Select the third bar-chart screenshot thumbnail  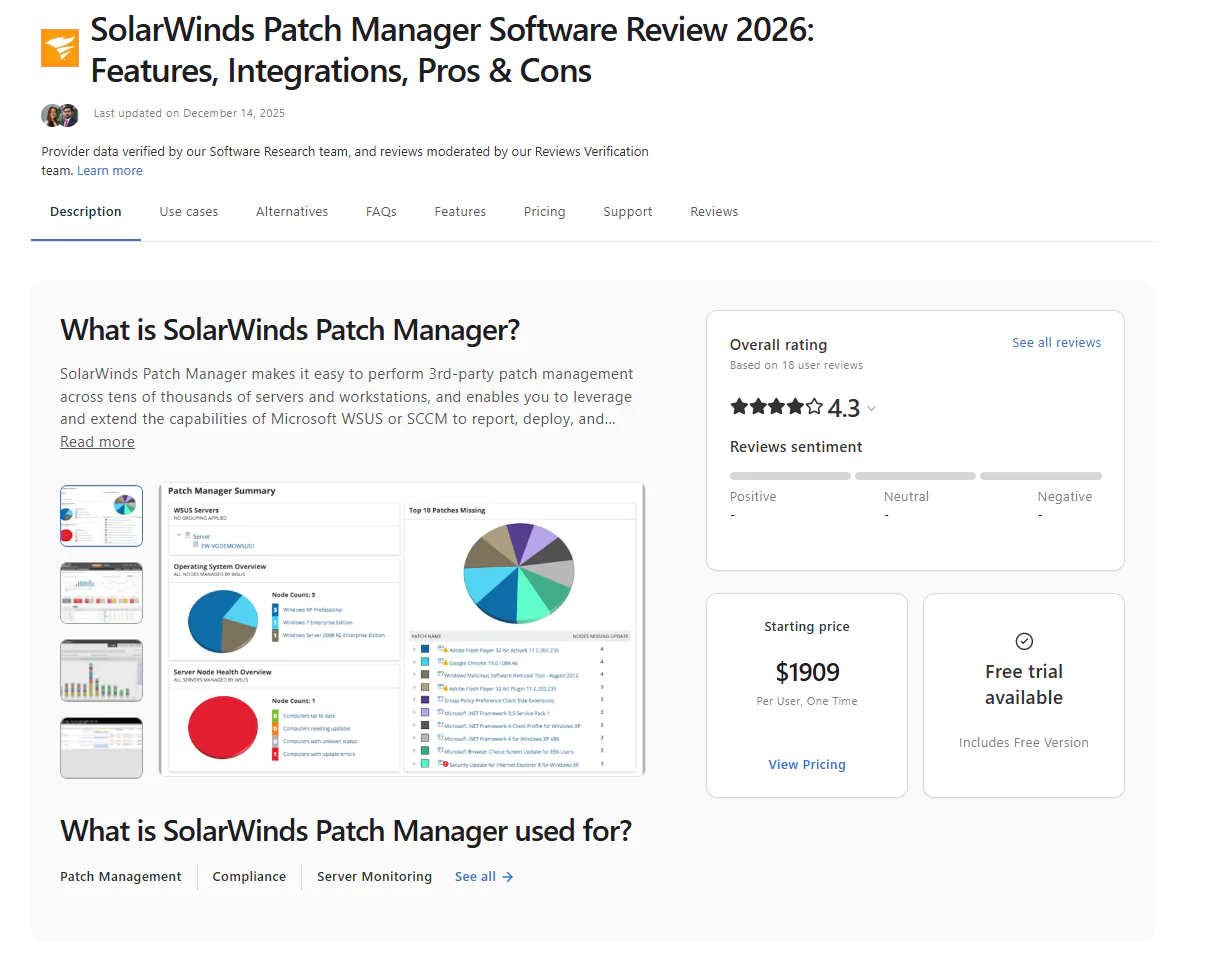pos(102,671)
